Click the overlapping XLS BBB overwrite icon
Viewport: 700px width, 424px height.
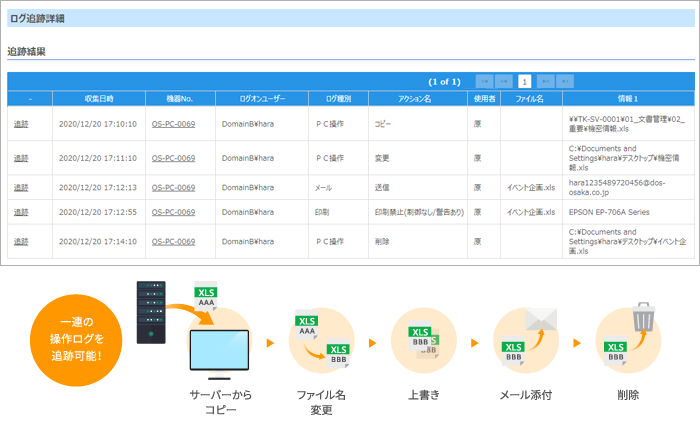point(424,341)
